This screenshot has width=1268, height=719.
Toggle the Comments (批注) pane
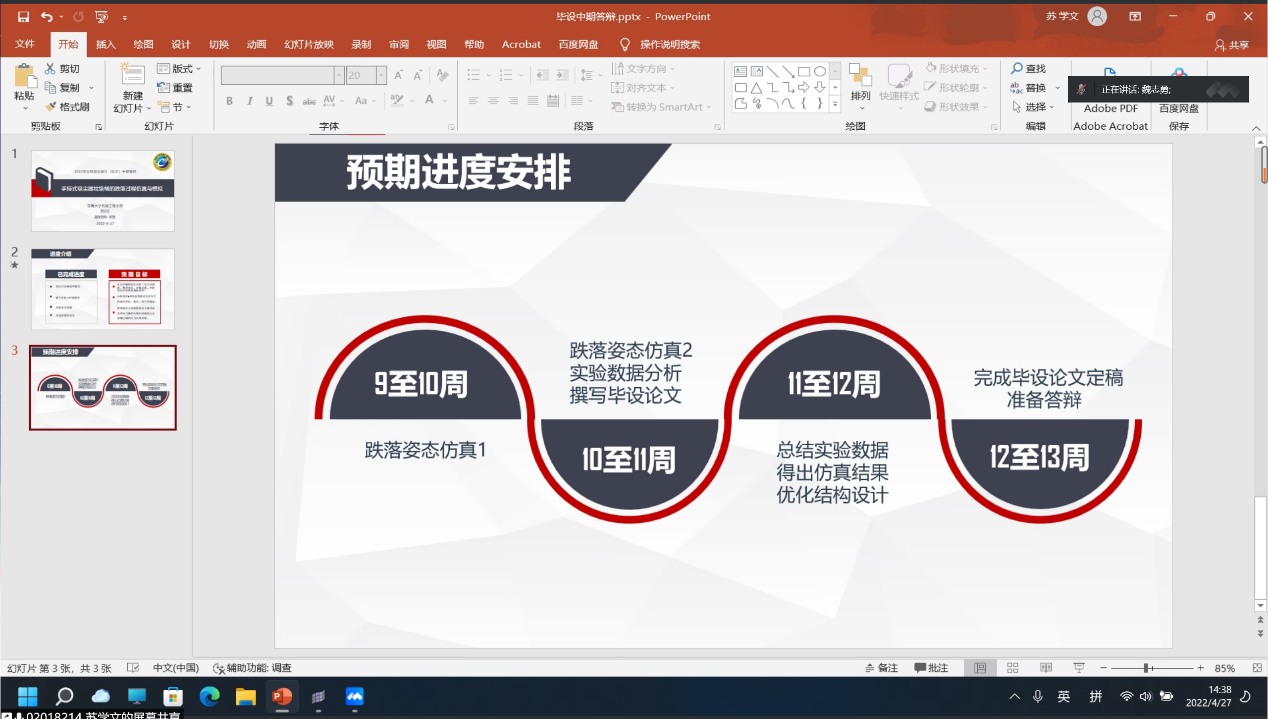click(931, 668)
